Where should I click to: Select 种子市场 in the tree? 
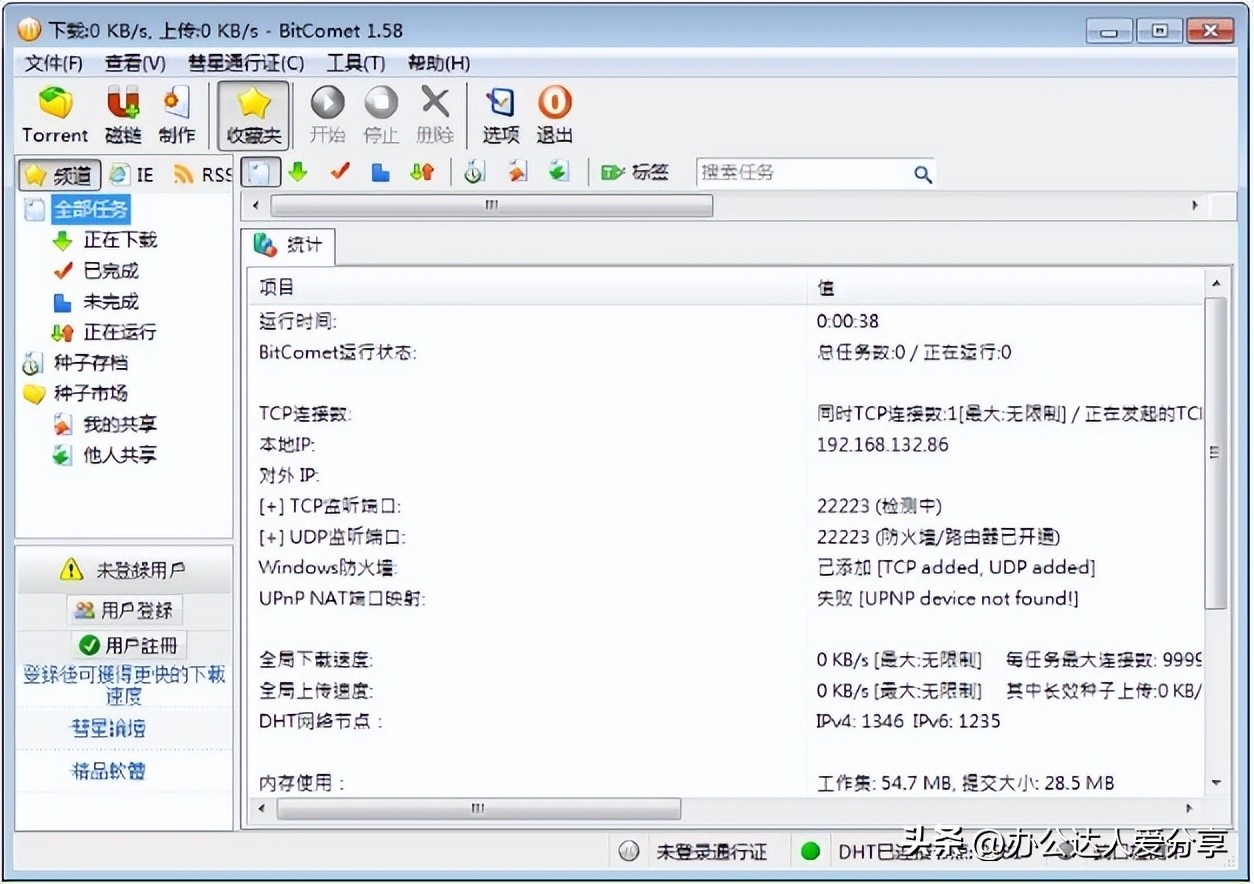coord(91,393)
